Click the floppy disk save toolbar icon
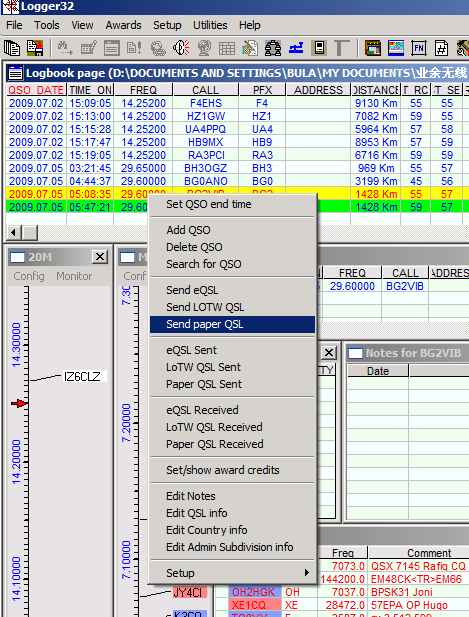Viewport: 469px width, 617px height. [35, 48]
